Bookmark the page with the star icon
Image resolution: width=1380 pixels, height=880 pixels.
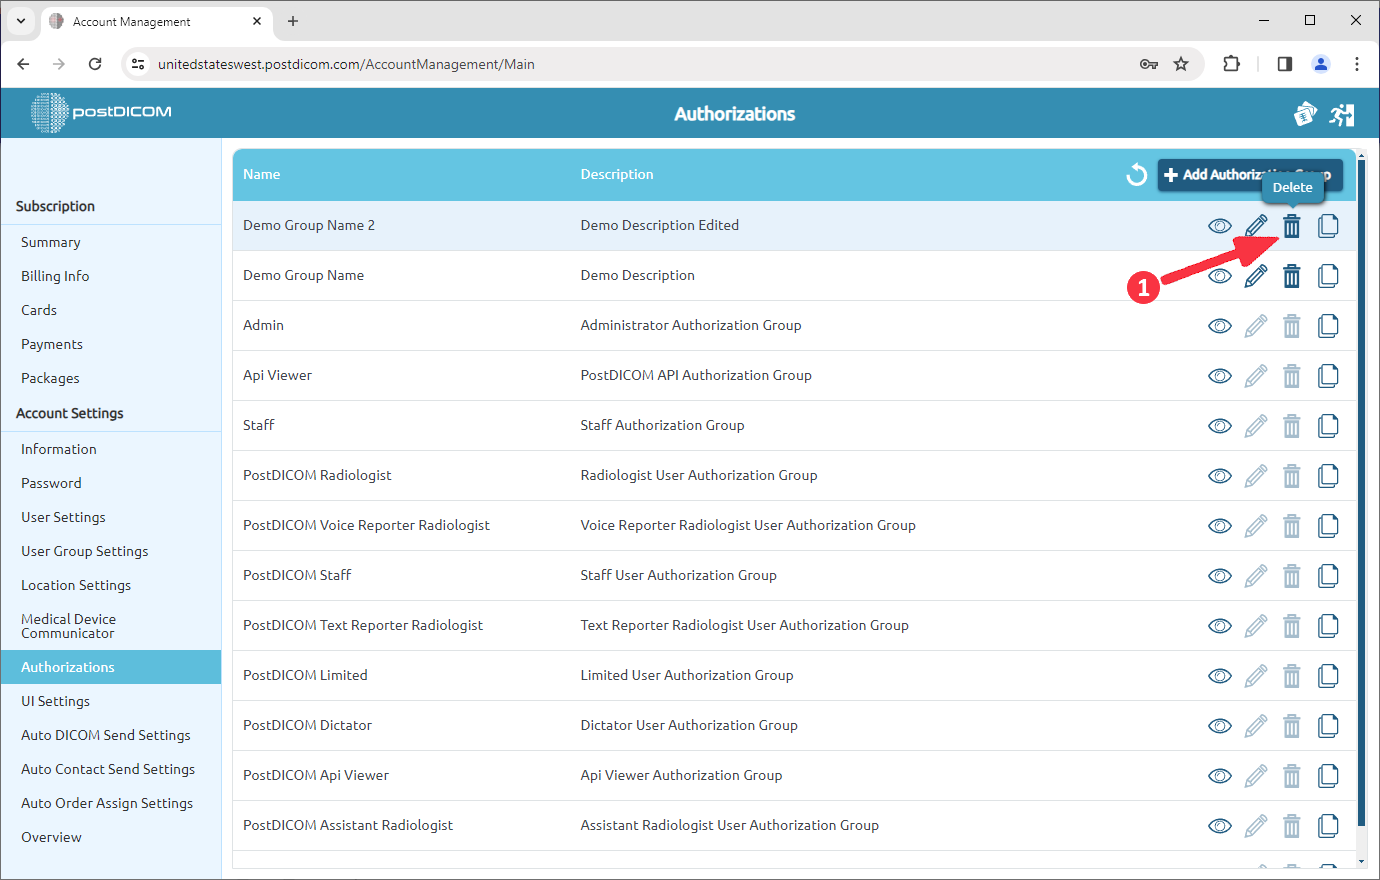click(1181, 63)
